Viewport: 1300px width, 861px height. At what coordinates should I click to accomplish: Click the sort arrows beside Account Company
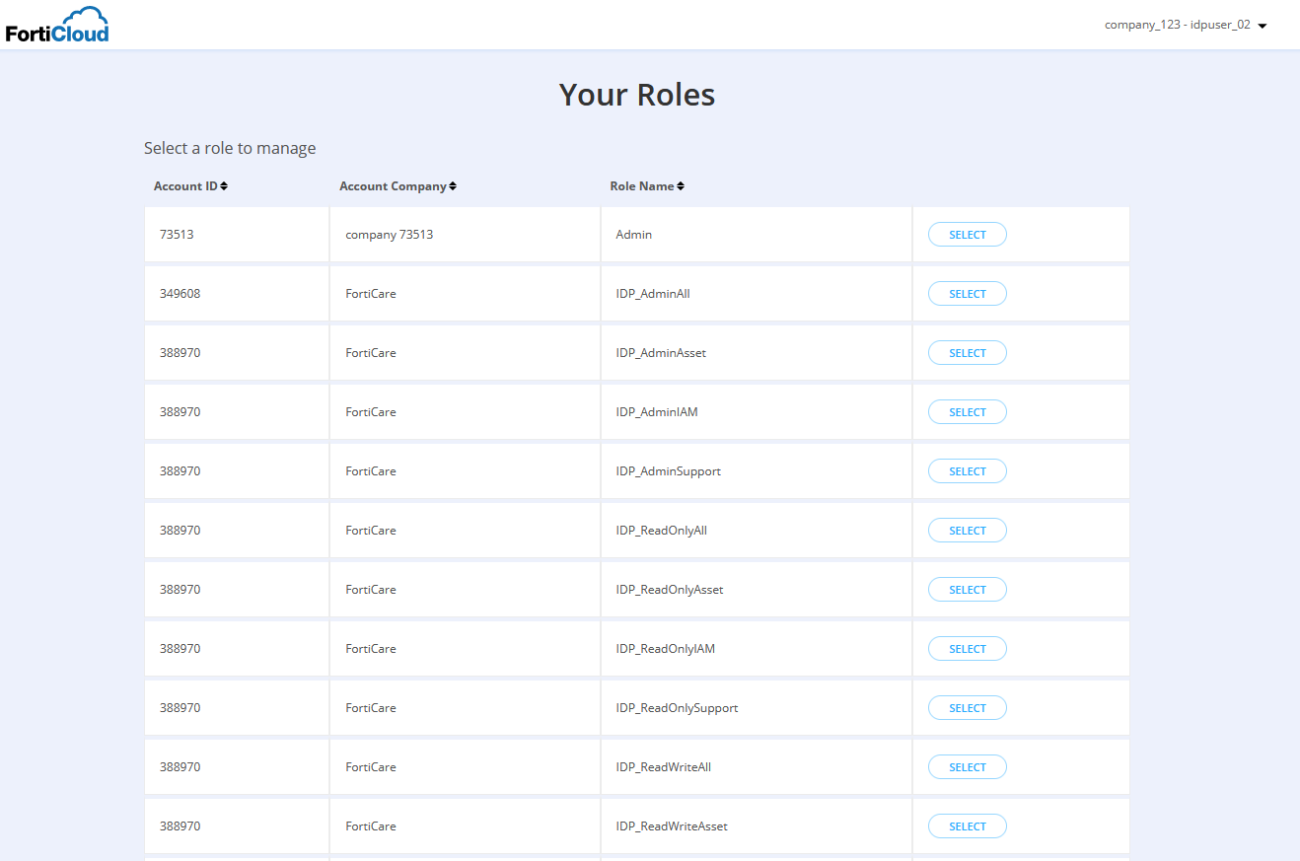tap(453, 185)
